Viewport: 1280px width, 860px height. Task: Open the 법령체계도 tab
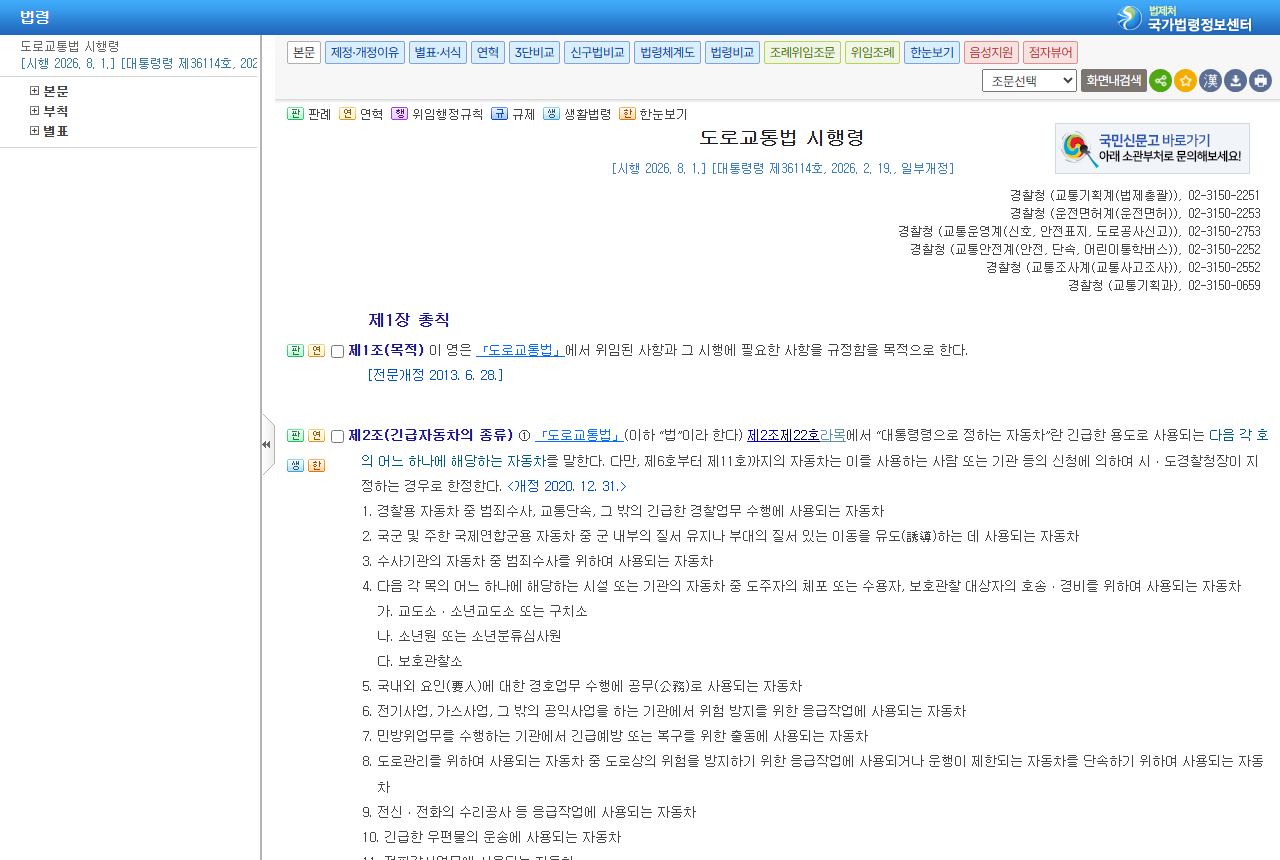pos(667,52)
